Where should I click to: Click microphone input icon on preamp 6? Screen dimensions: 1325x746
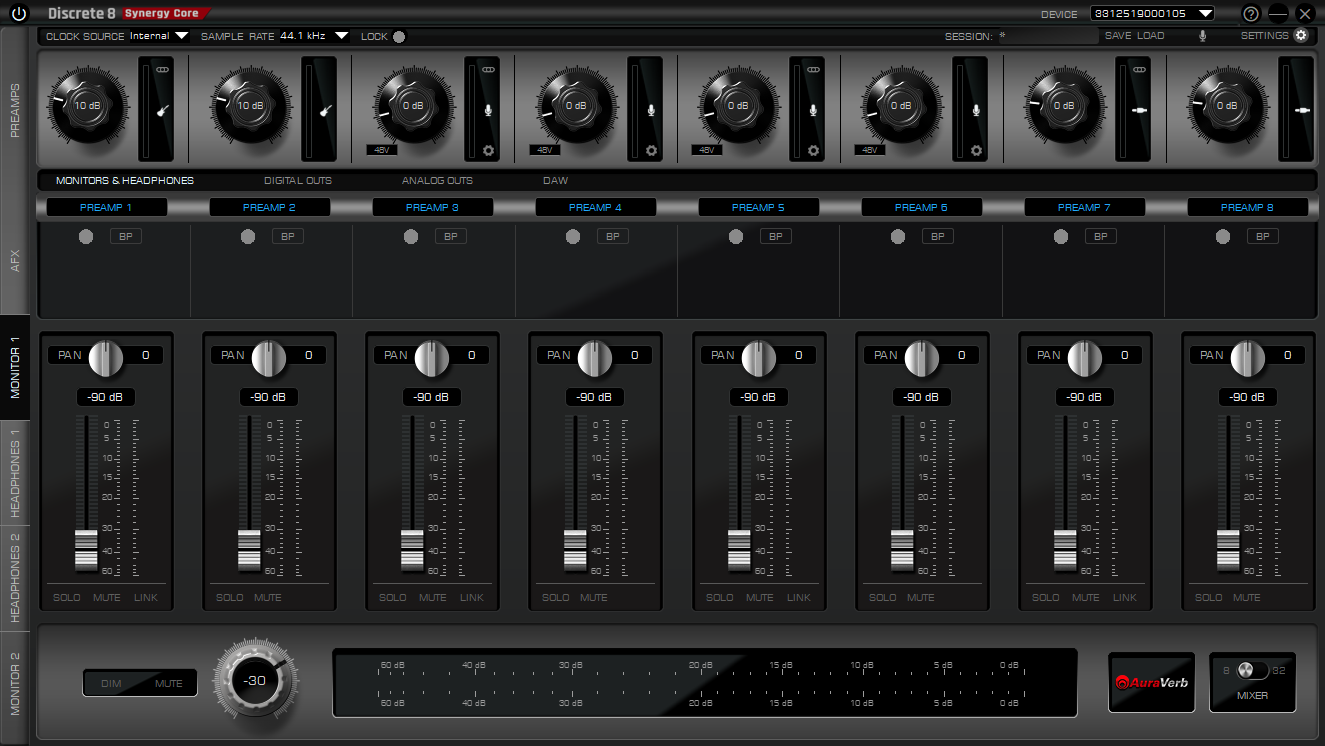[977, 110]
